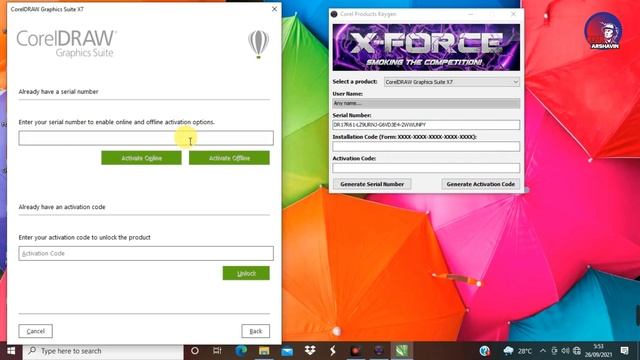This screenshot has height=360, width=640.
Task: Click the User Name field in Keygen window
Action: click(426, 103)
